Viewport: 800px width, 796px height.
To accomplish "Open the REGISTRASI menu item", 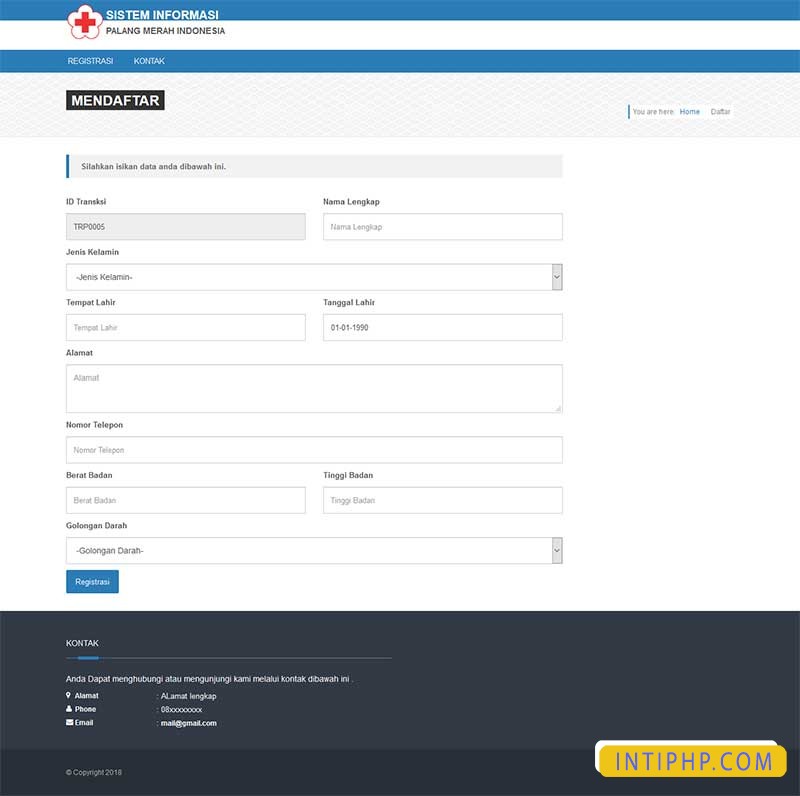I will (x=90, y=61).
